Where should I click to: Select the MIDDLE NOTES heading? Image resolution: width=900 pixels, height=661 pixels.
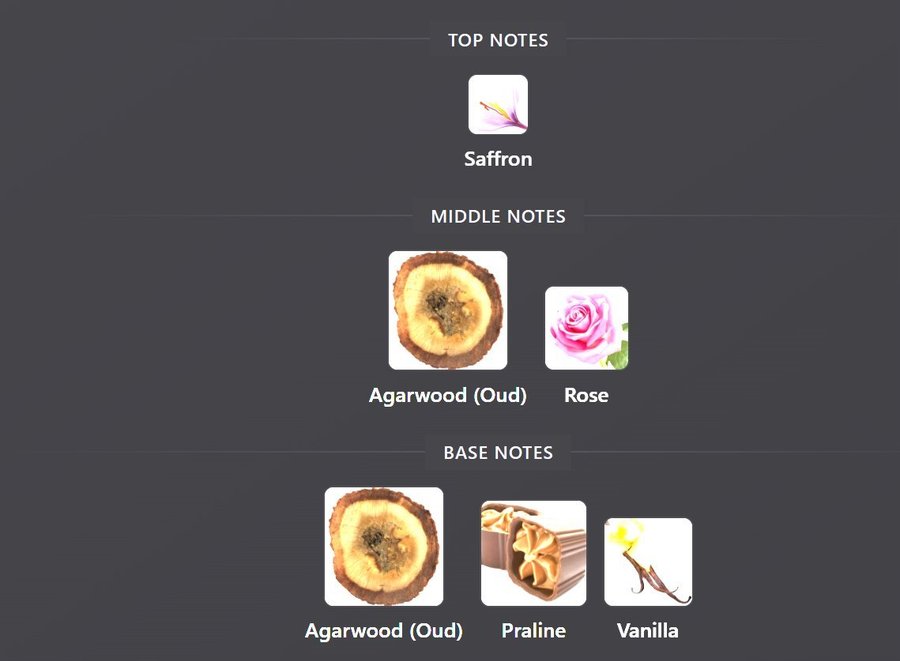pos(498,216)
